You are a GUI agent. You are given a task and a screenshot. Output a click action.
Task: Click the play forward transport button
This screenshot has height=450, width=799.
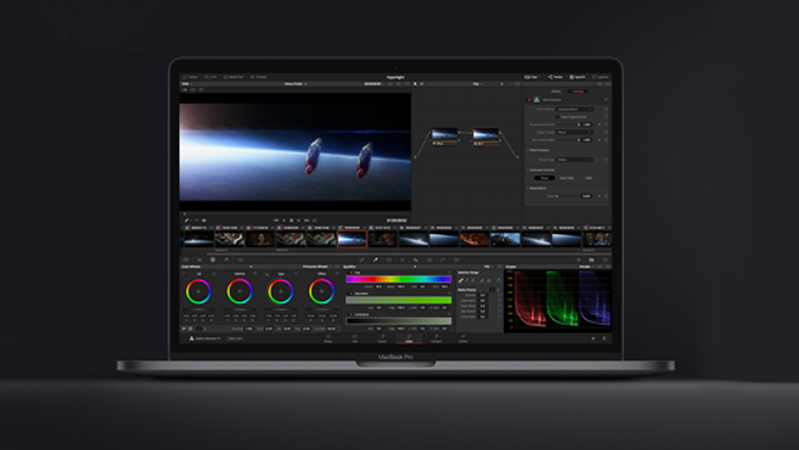coord(299,221)
